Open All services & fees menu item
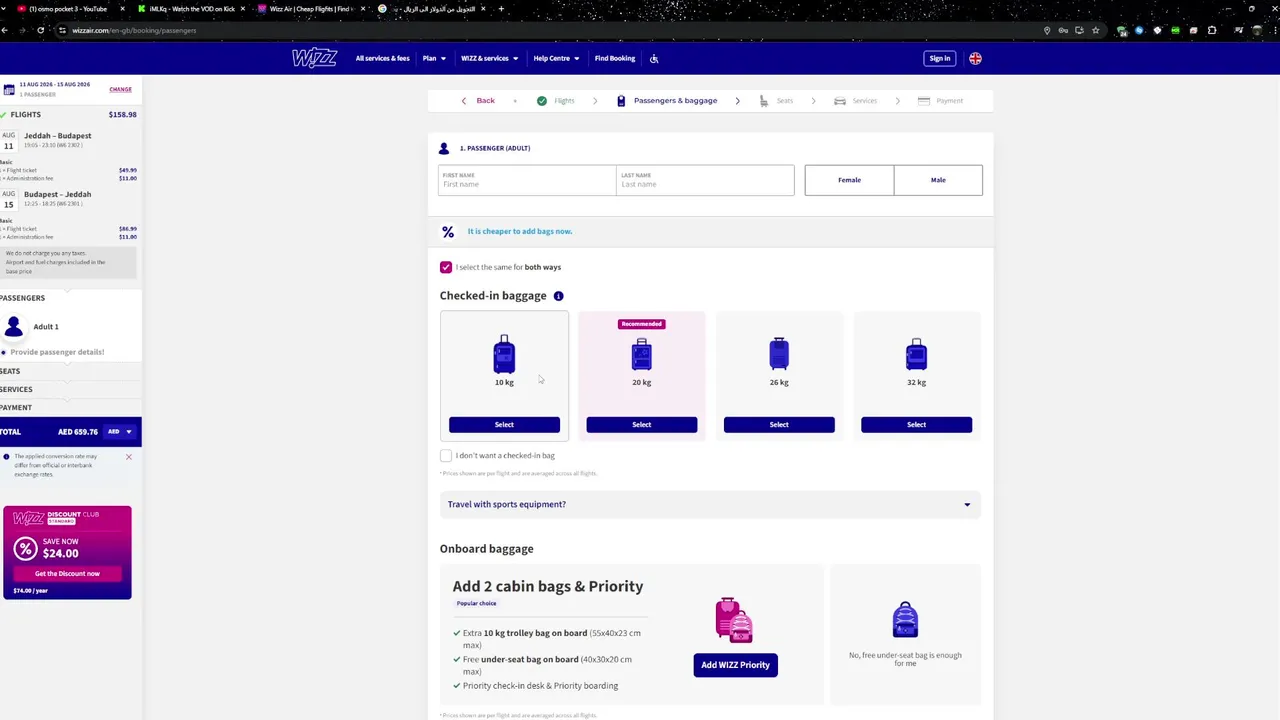The image size is (1280, 720). [x=382, y=58]
